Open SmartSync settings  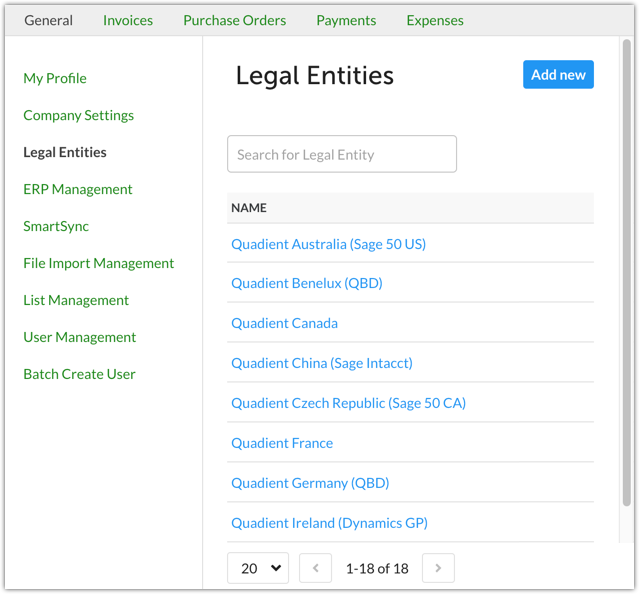pos(56,226)
